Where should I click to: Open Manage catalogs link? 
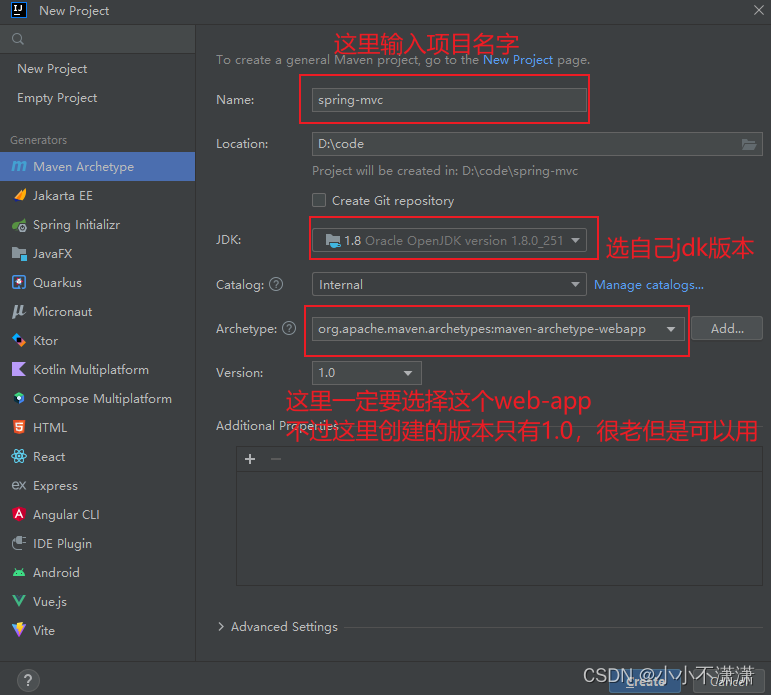click(x=649, y=285)
